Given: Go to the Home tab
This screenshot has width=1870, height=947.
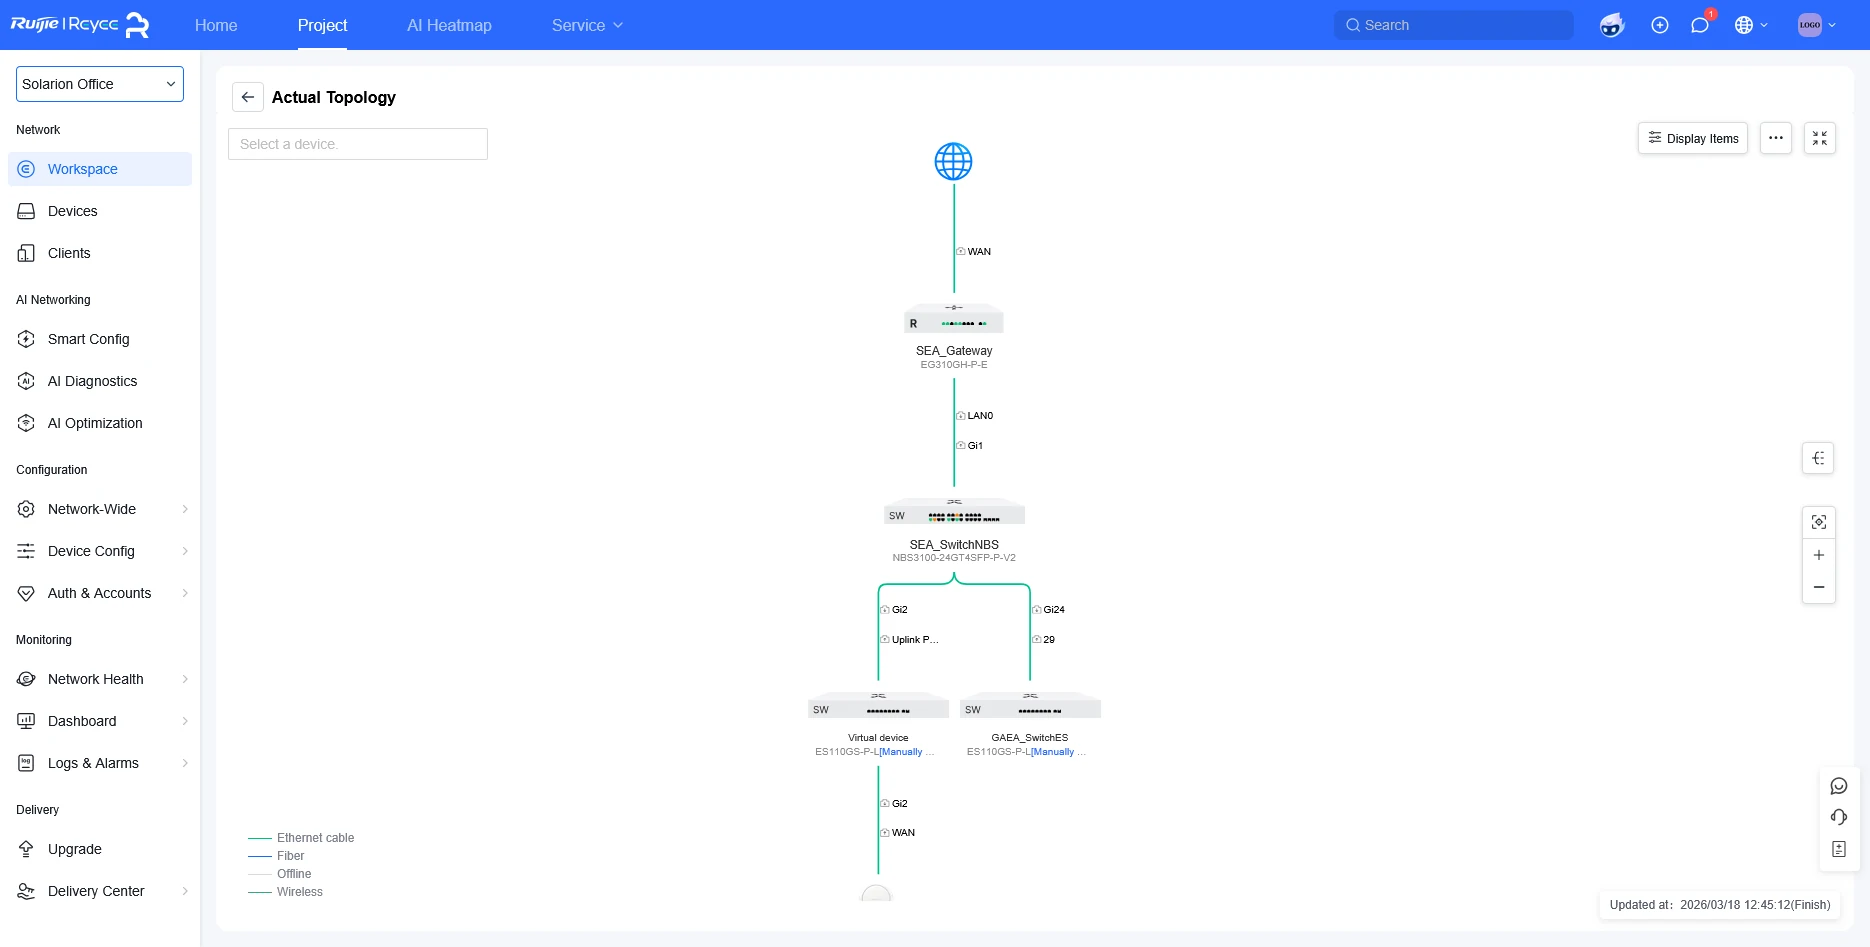Looking at the screenshot, I should (216, 25).
